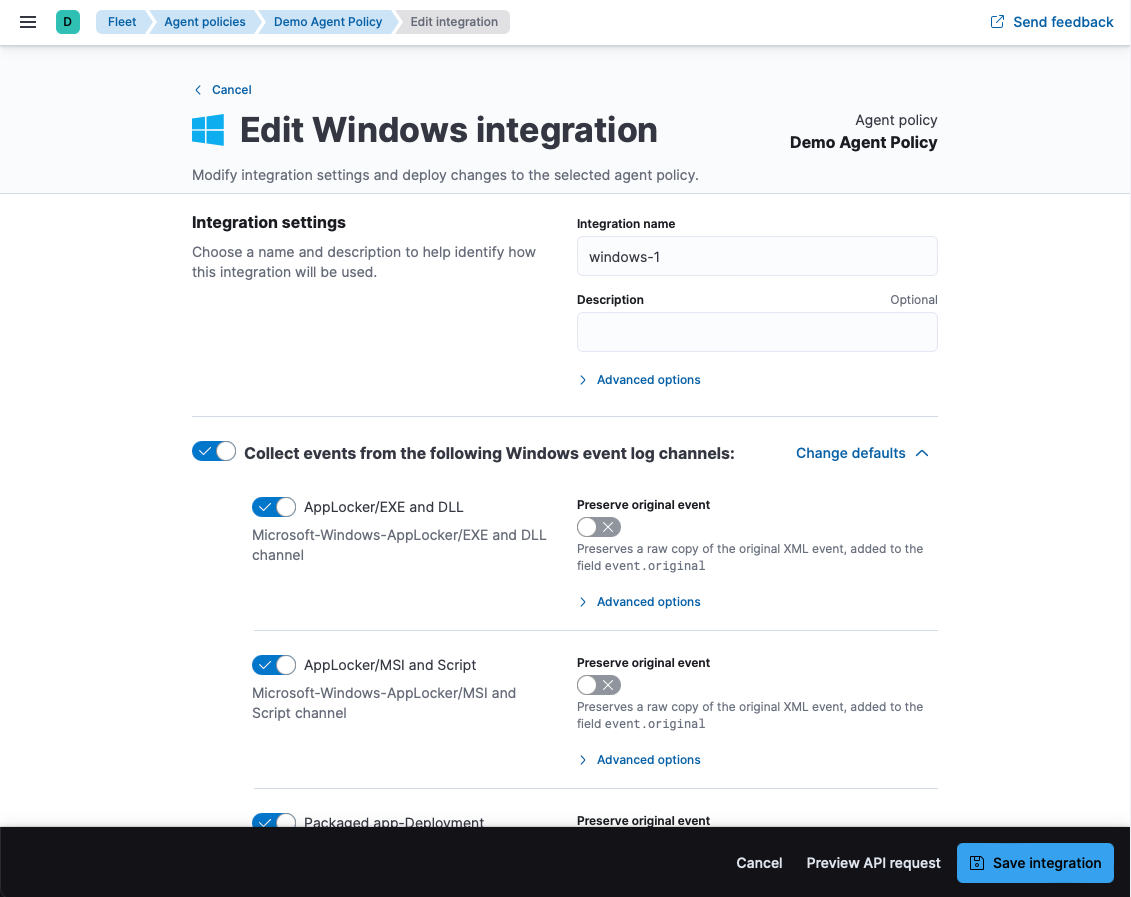This screenshot has height=897, width=1131.
Task: Go to Fleet breadcrumb
Action: [x=122, y=22]
